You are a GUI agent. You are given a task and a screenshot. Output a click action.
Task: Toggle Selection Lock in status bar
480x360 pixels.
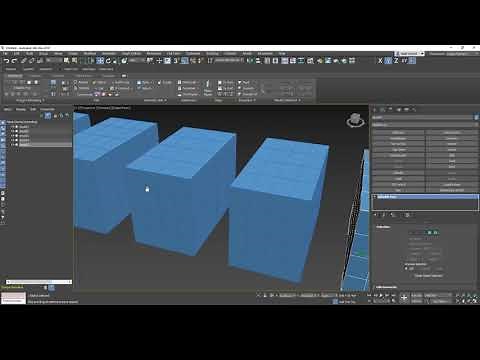[x=265, y=295]
